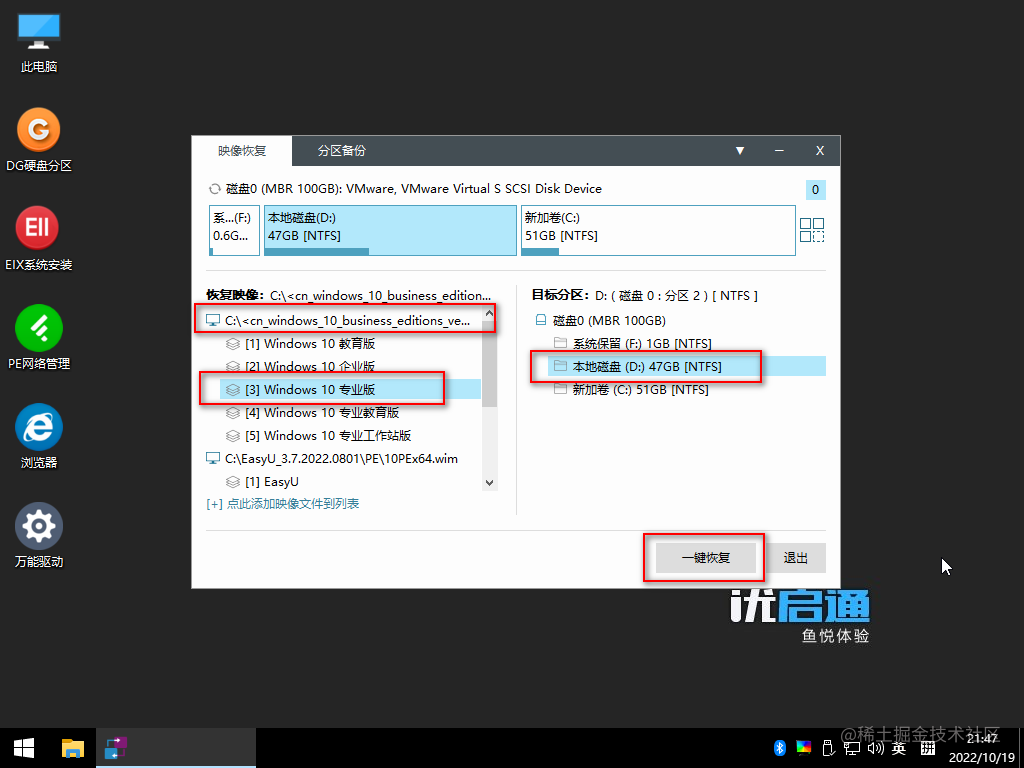Open the DG硬盘分区 desktop tool
This screenshot has height=768, width=1024.
coord(37,130)
